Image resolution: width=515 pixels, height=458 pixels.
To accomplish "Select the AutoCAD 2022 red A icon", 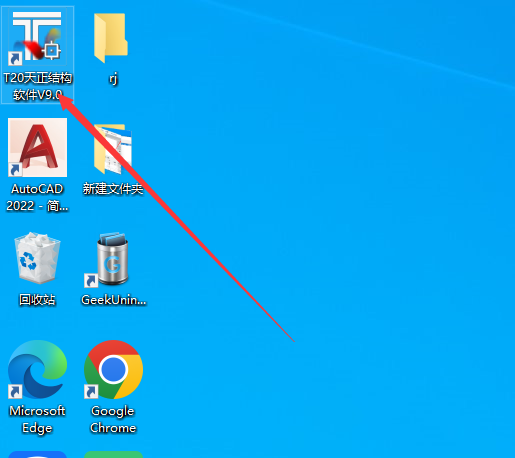I will [x=37, y=147].
